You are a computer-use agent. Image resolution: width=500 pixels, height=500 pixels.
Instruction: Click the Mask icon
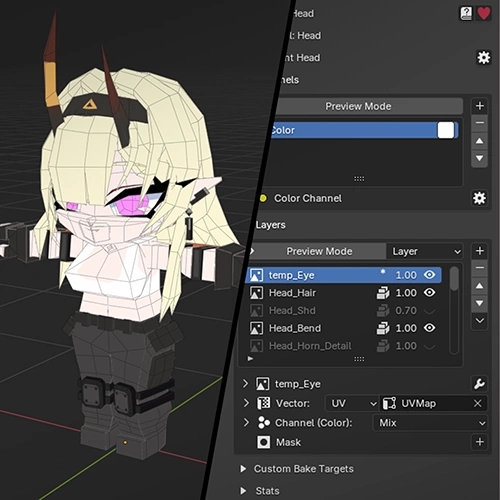coord(263,442)
